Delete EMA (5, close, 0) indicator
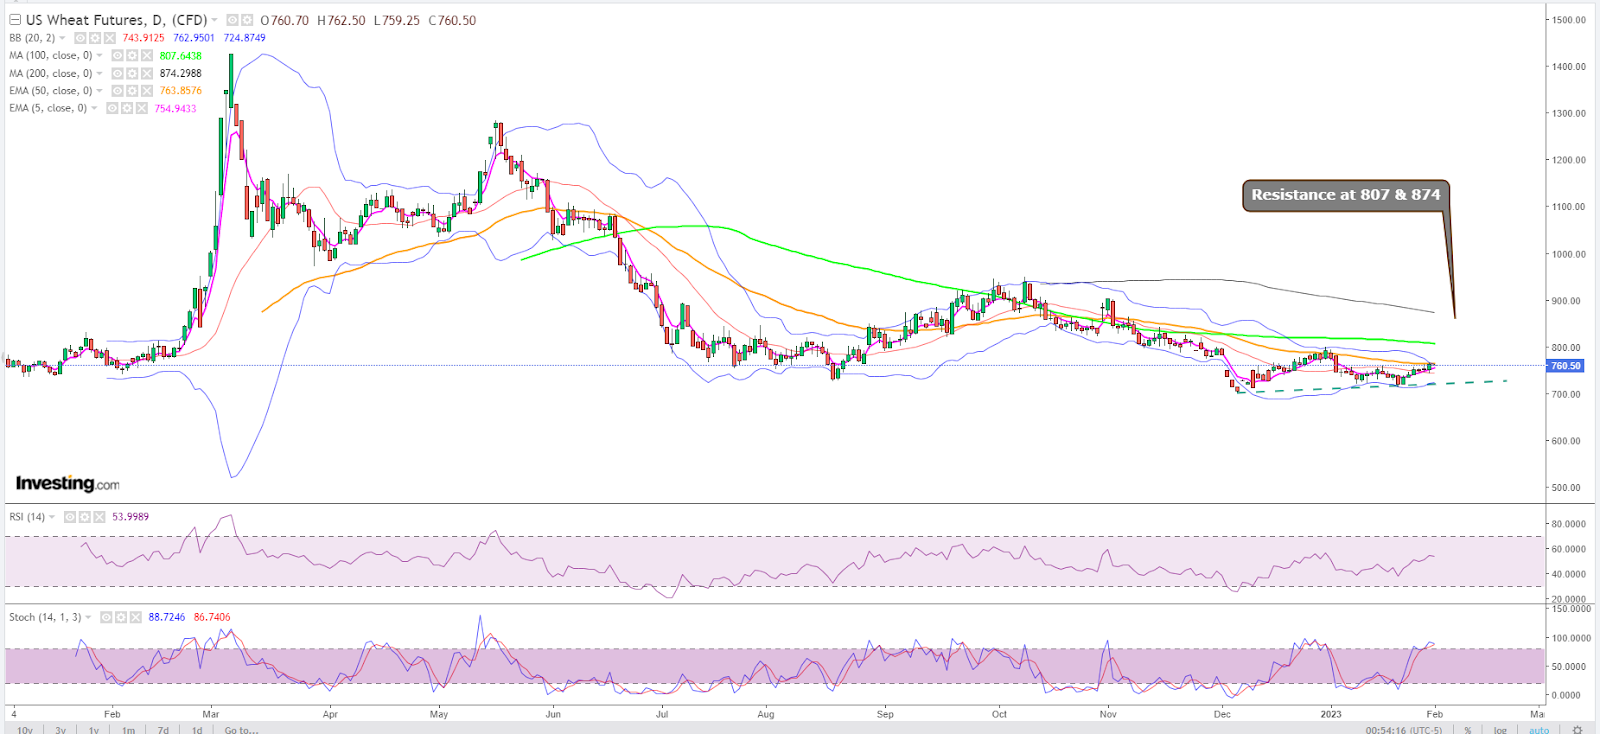This screenshot has height=734, width=1600. pyautogui.click(x=142, y=108)
